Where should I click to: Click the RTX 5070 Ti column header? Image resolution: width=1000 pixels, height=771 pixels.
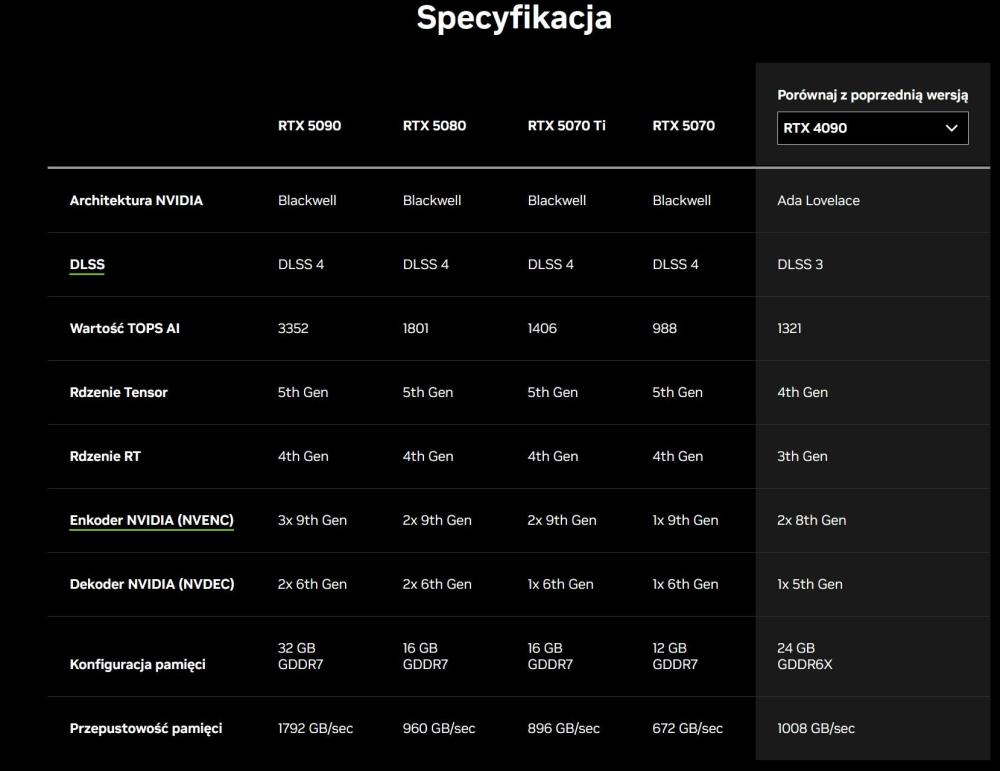(566, 126)
